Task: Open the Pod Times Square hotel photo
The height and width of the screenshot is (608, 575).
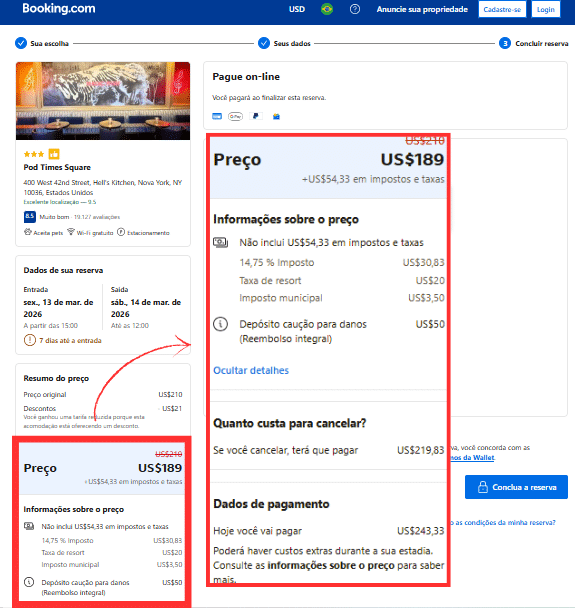Action: click(x=103, y=101)
